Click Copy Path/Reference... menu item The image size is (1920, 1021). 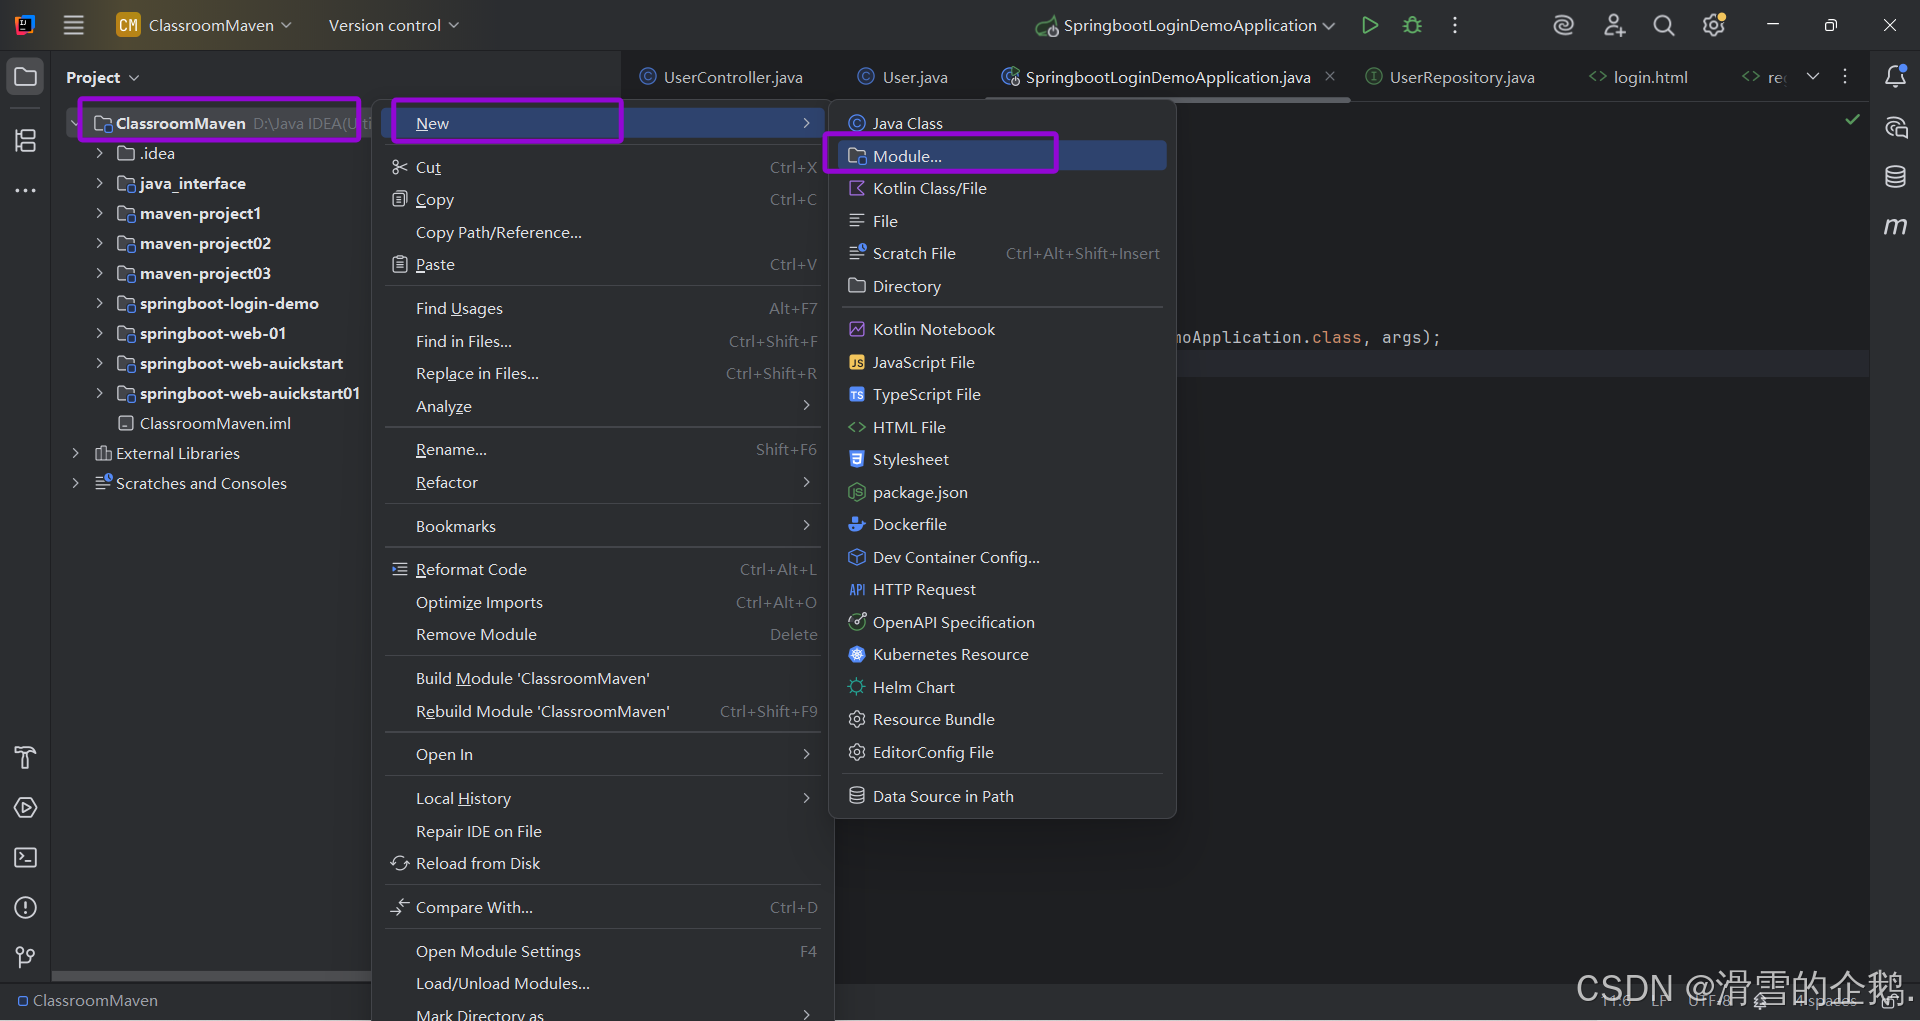pyautogui.click(x=603, y=232)
